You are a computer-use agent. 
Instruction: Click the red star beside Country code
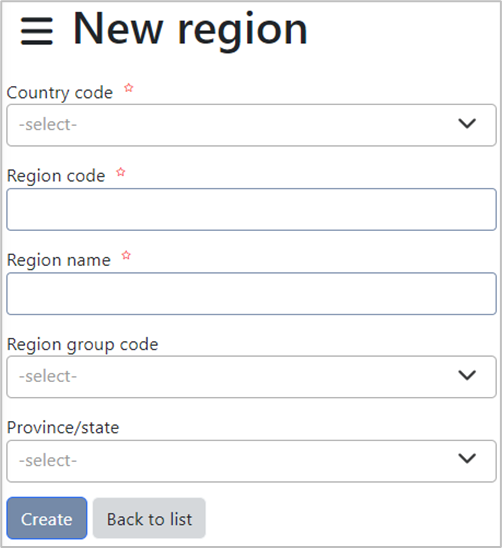click(x=129, y=87)
